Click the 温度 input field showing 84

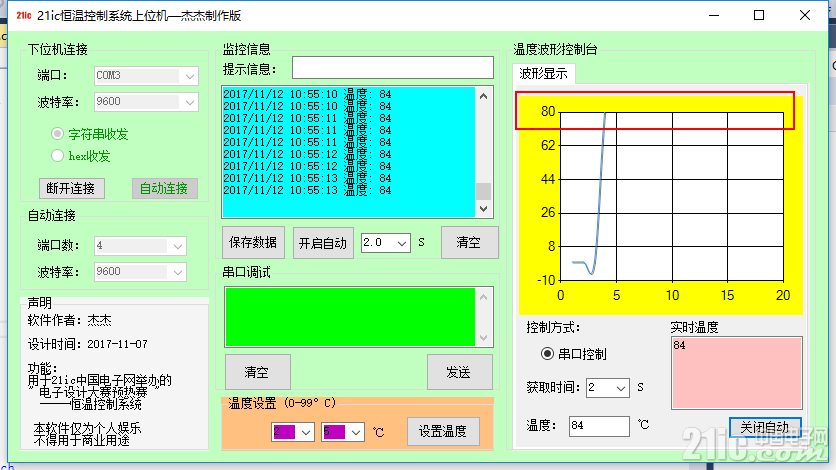tap(599, 426)
